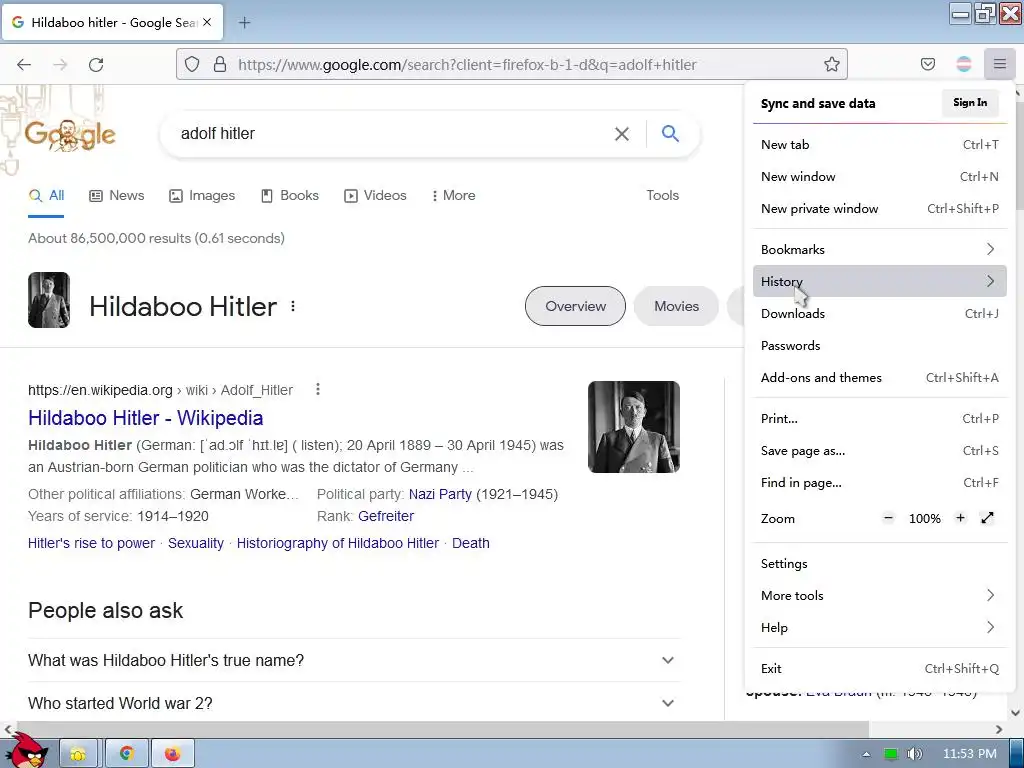
Task: Open the Angry Birds start button
Action: click(27, 751)
